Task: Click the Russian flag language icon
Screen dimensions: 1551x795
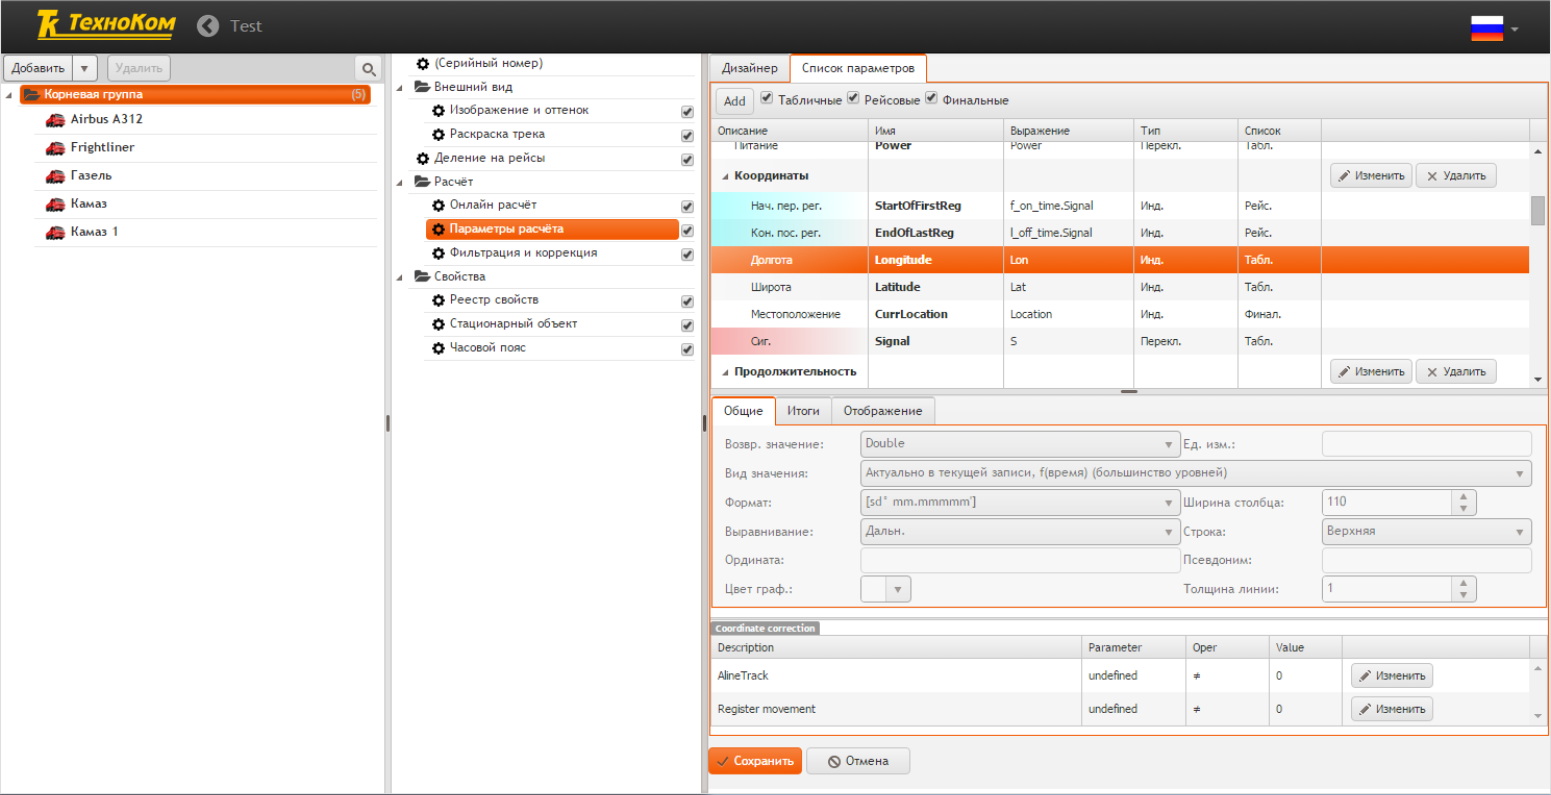Action: pyautogui.click(x=1487, y=28)
